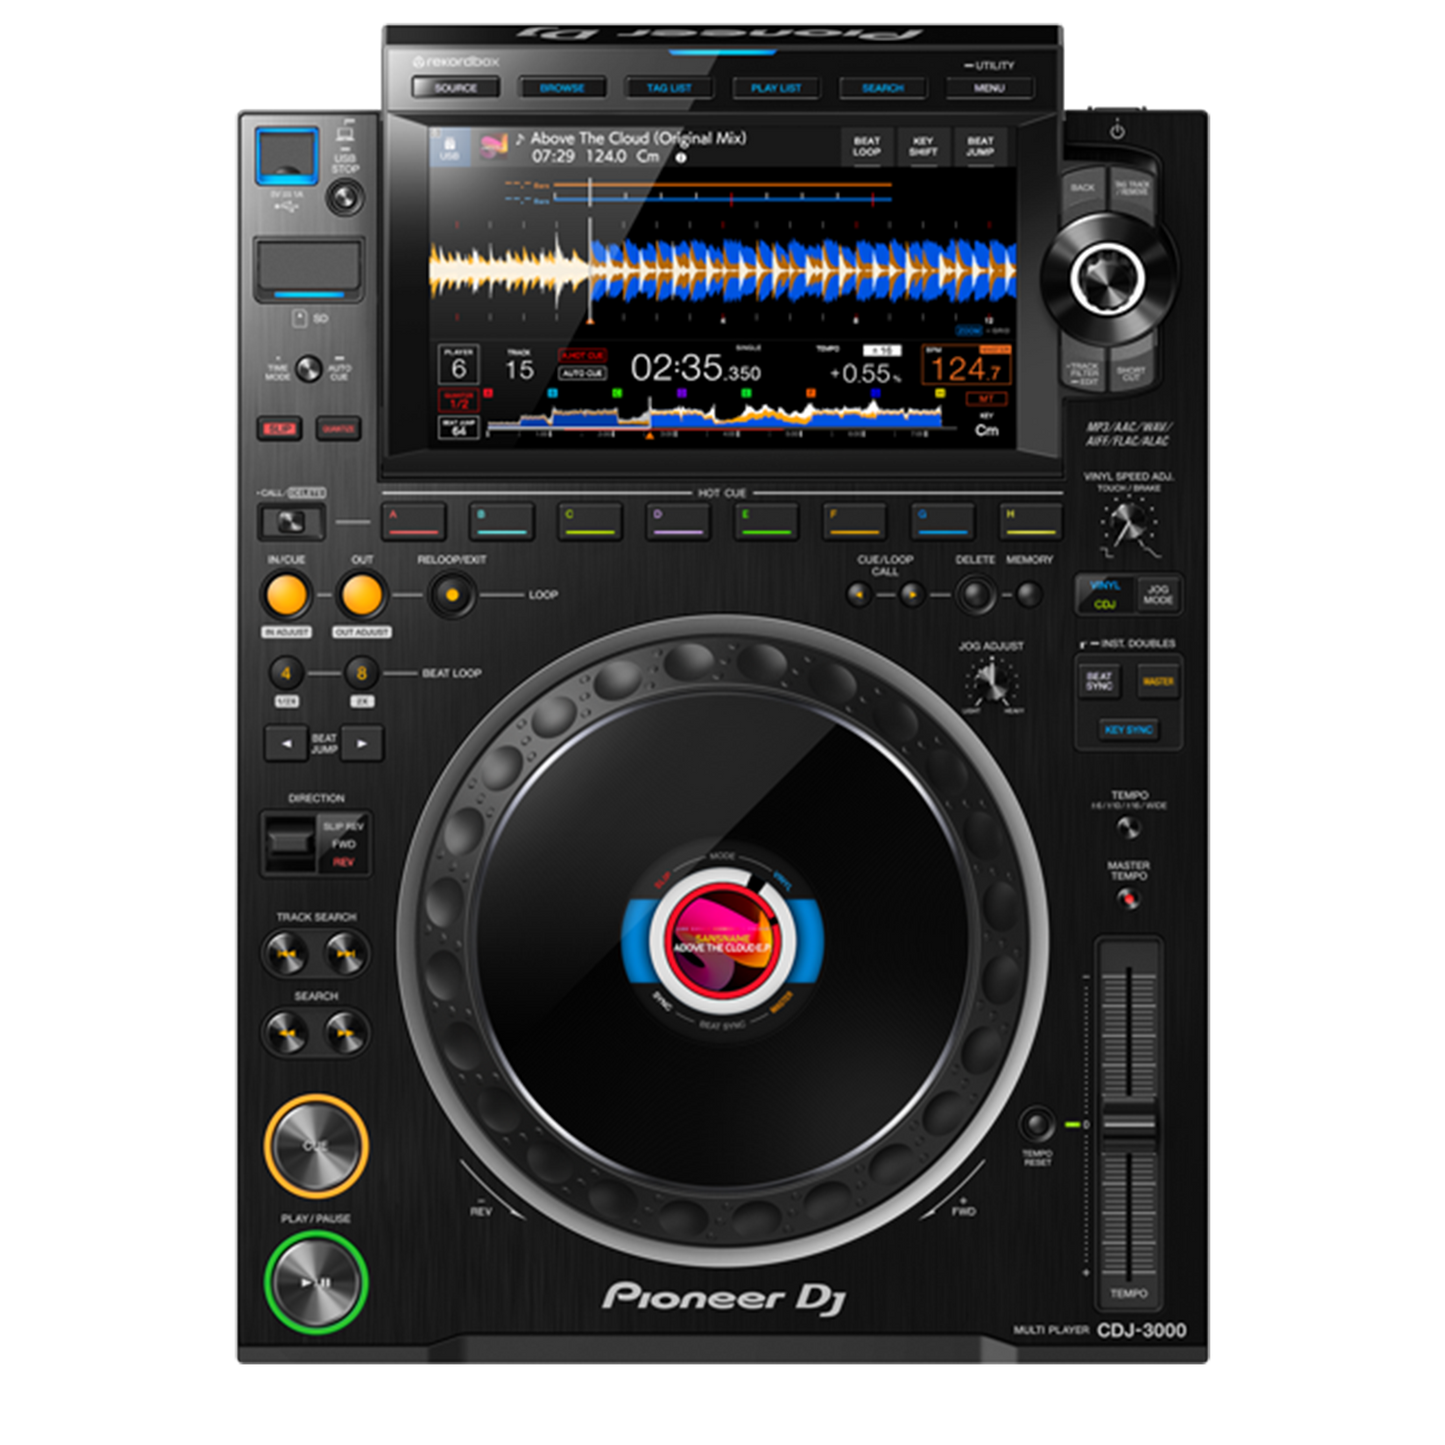Set this deck as MASTER
This screenshot has height=1445, width=1445.
[x=1158, y=681]
